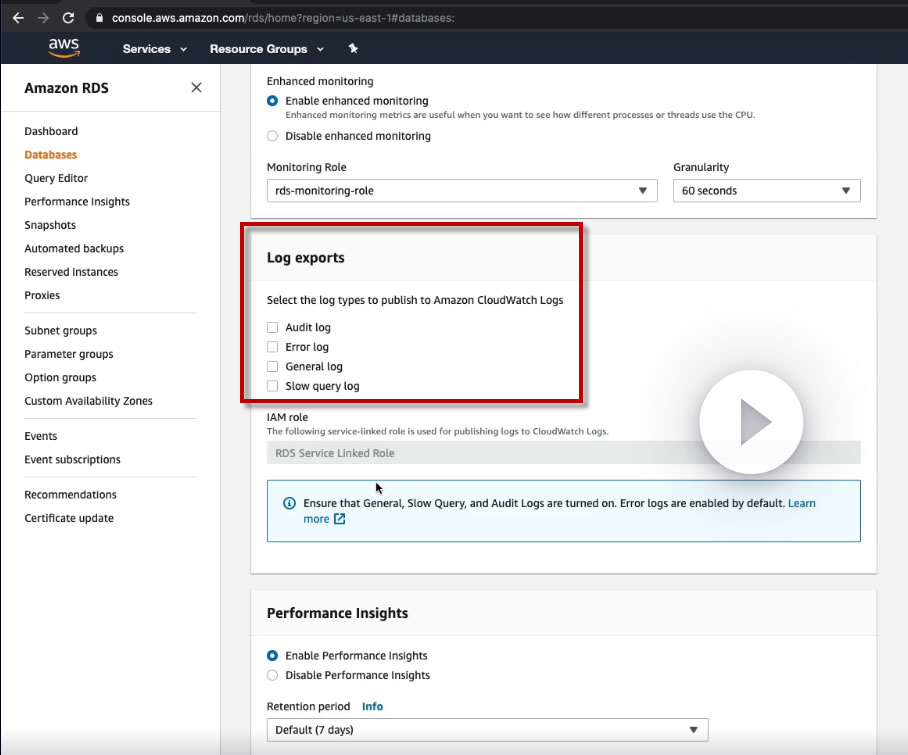Open the Resource Groups menu
The width and height of the screenshot is (908, 755).
click(x=266, y=49)
